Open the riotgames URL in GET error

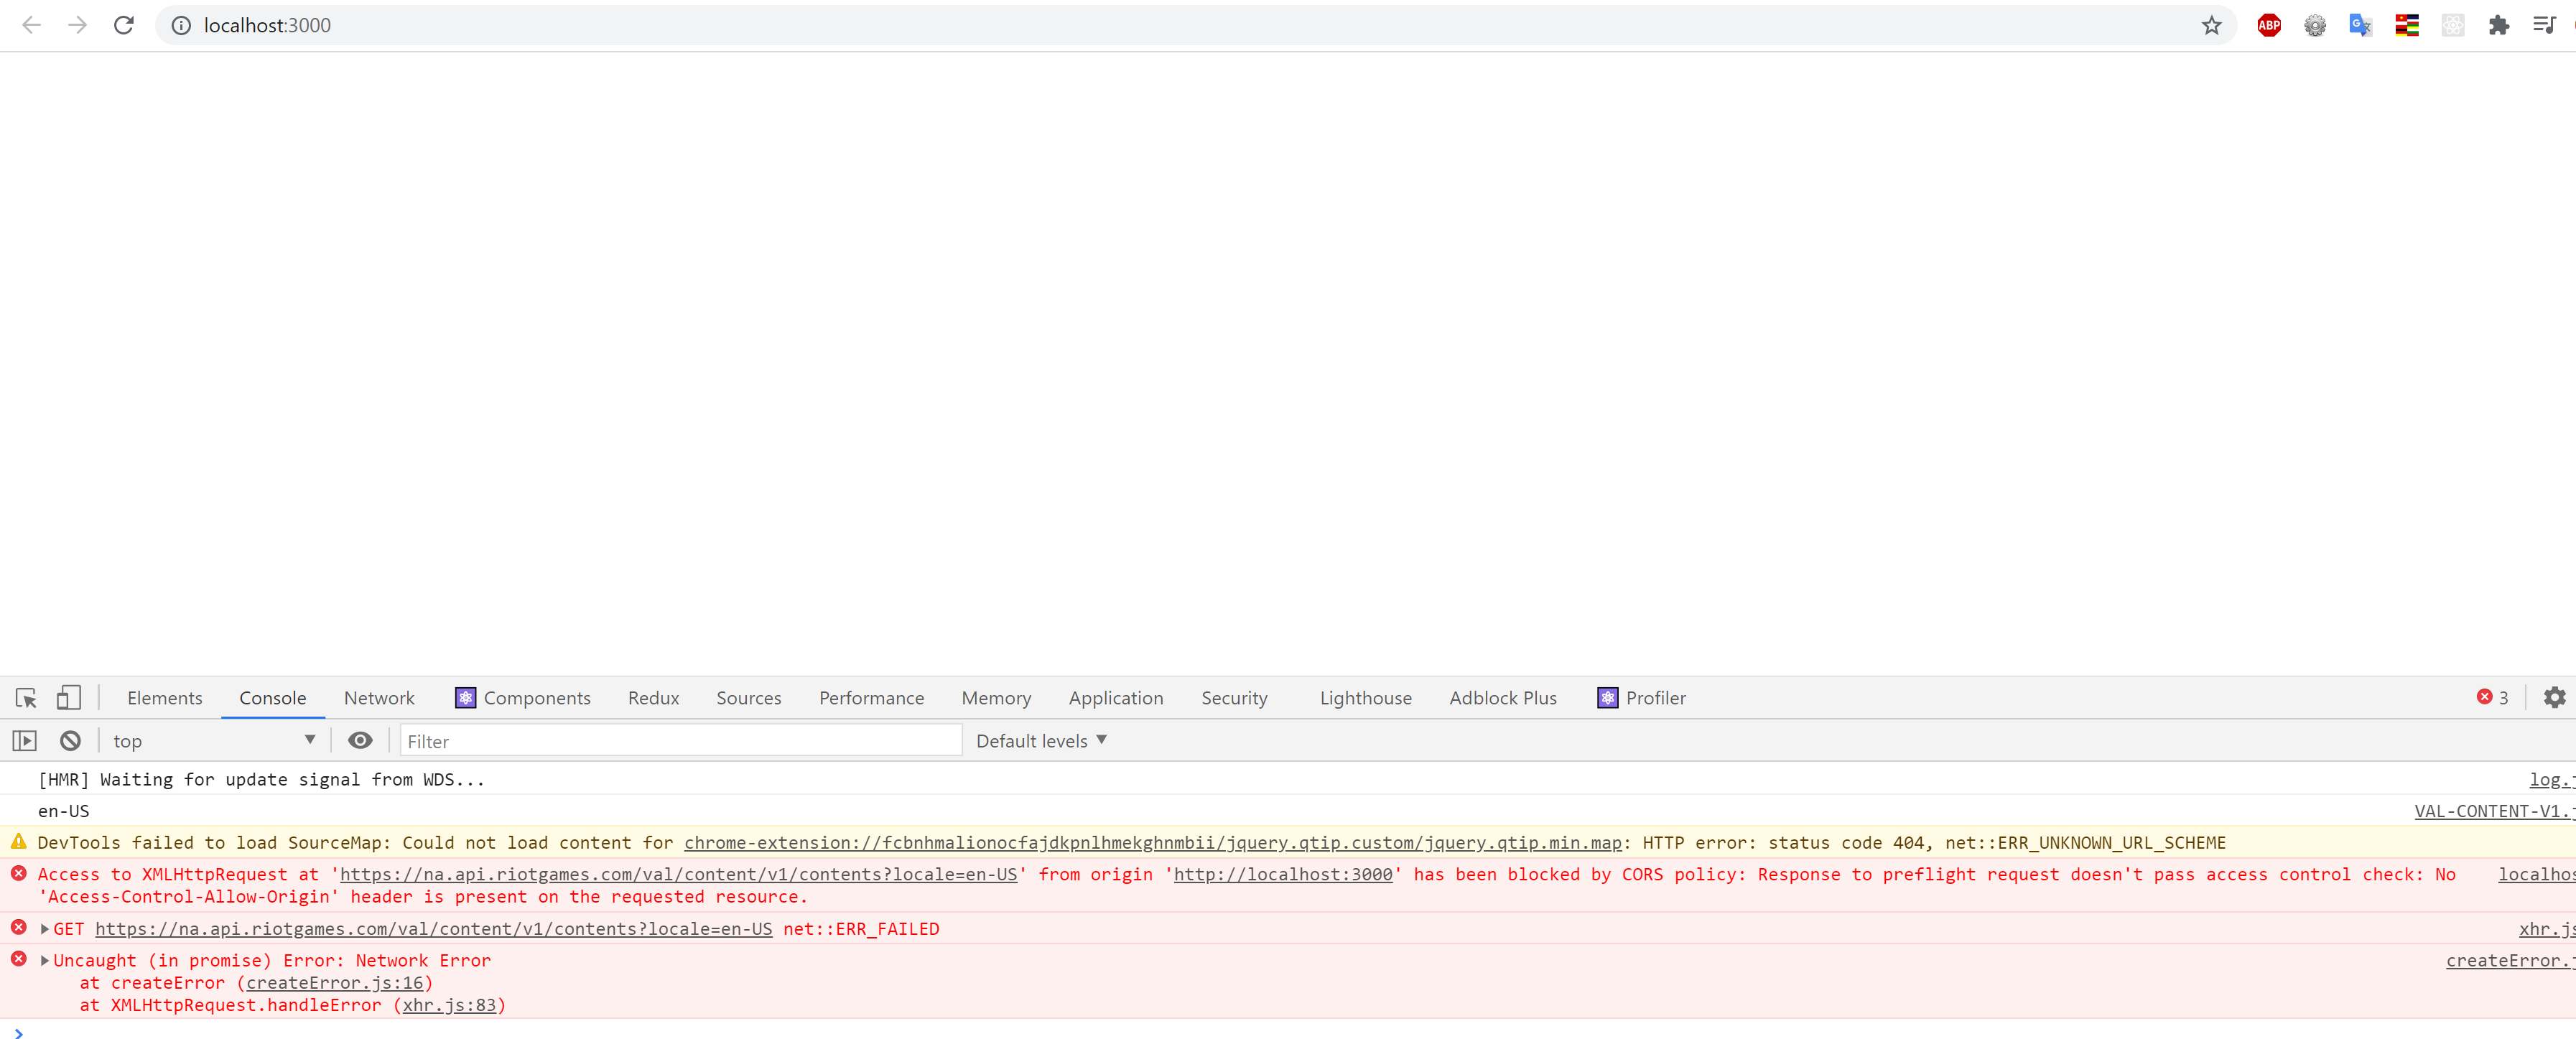(433, 928)
